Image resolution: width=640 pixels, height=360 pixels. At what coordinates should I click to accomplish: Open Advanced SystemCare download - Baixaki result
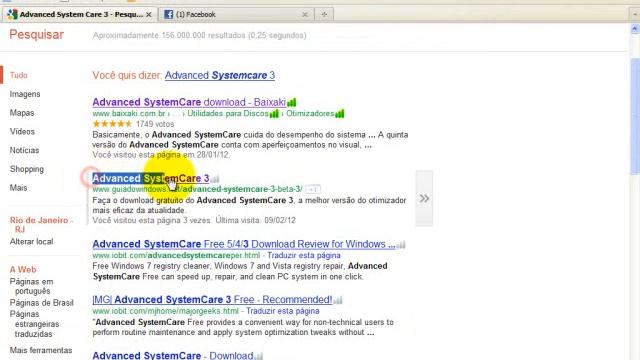[189, 102]
